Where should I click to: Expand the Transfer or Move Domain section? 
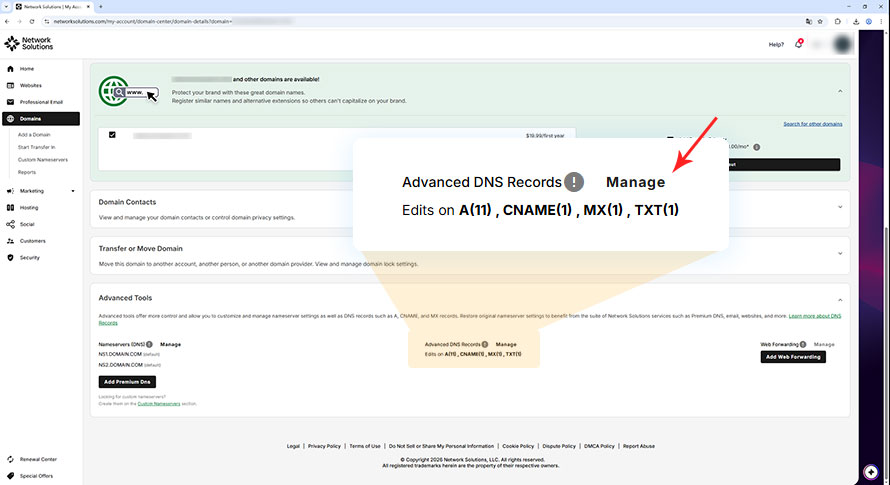(840, 254)
